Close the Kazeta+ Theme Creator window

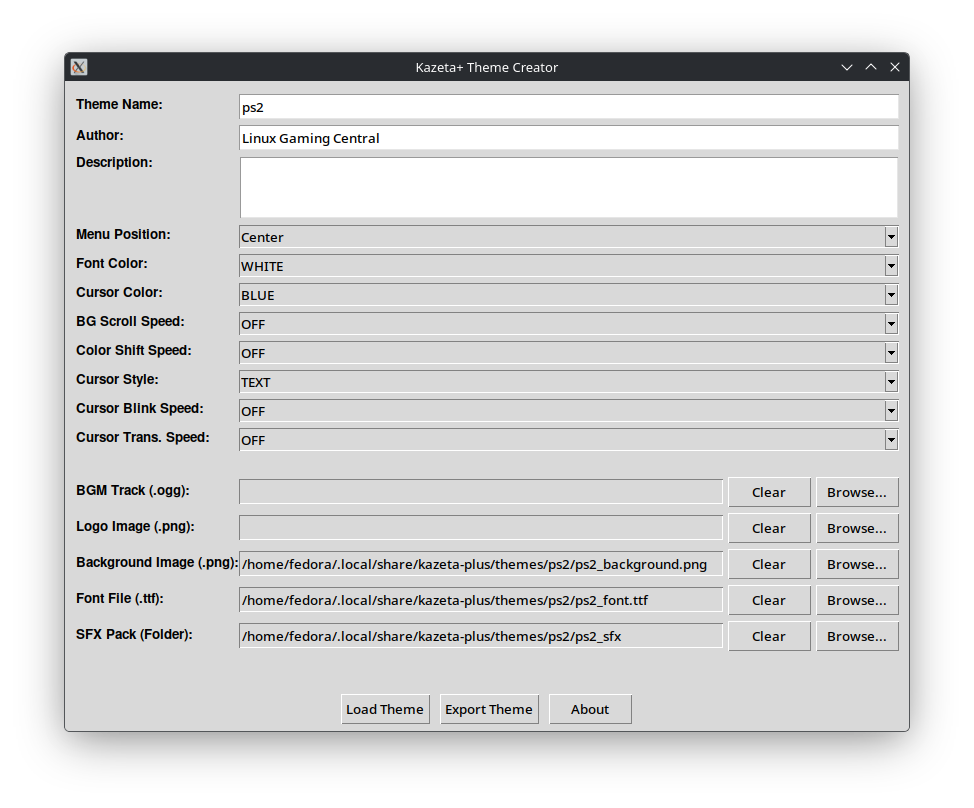[x=894, y=67]
